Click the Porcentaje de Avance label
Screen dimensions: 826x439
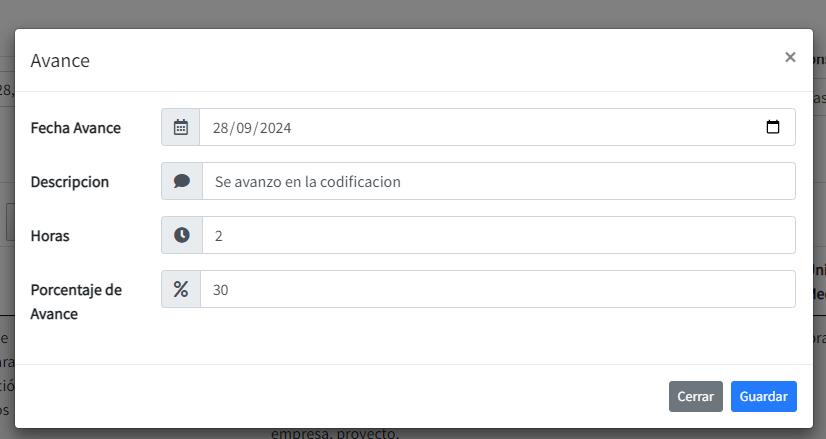click(x=76, y=301)
